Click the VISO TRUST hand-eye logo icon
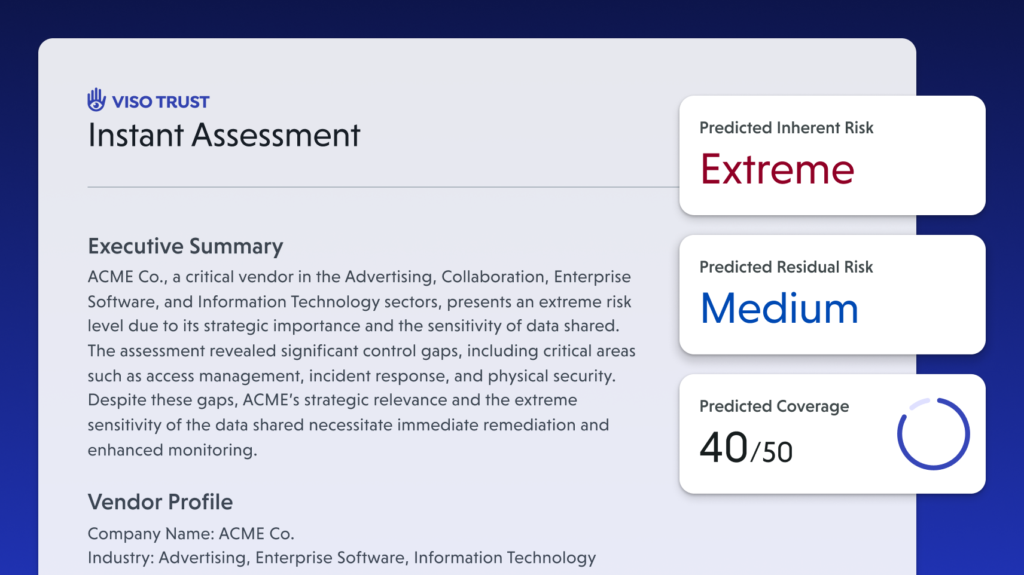Screen dimensions: 1024x575 [x=96, y=100]
